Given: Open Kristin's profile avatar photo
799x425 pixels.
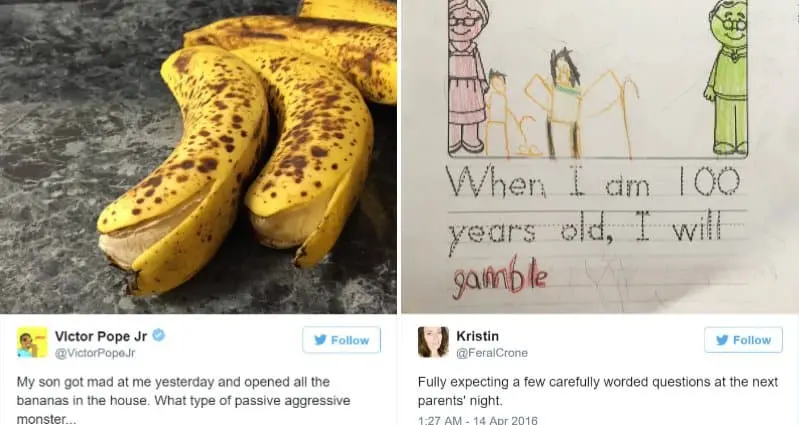Looking at the screenshot, I should (433, 342).
